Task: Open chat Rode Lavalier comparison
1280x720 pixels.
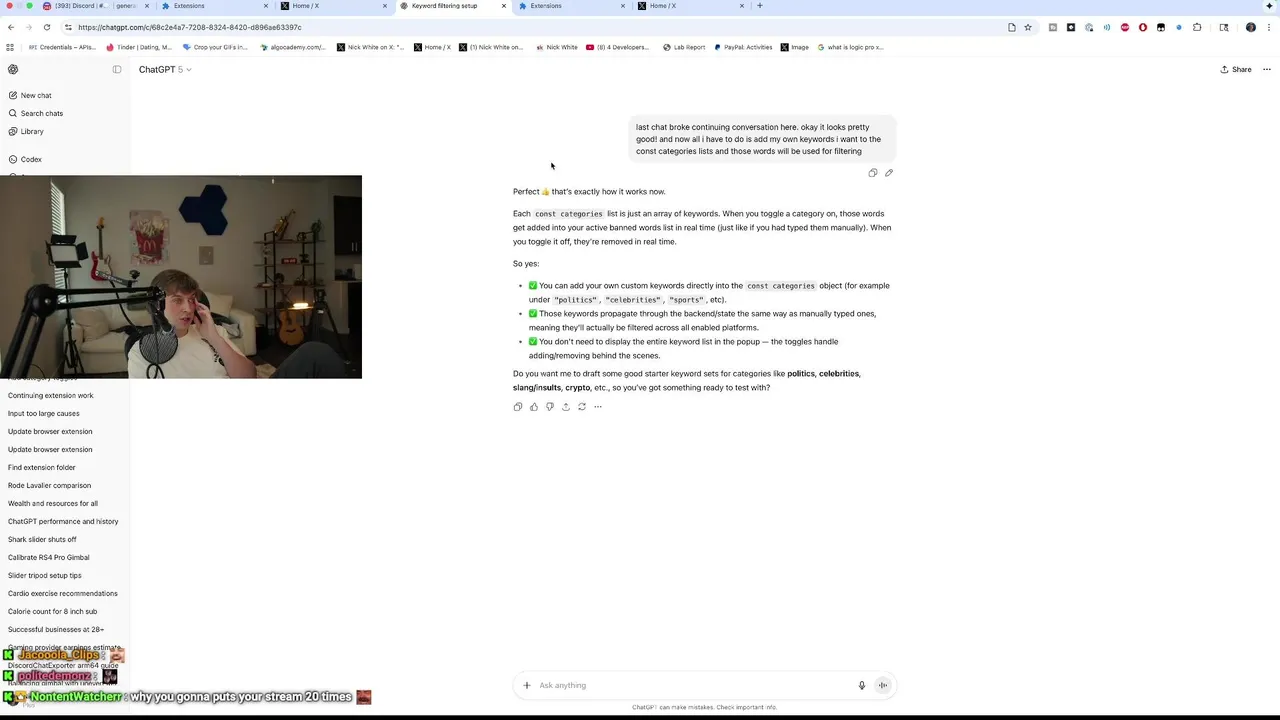Action: [50, 485]
